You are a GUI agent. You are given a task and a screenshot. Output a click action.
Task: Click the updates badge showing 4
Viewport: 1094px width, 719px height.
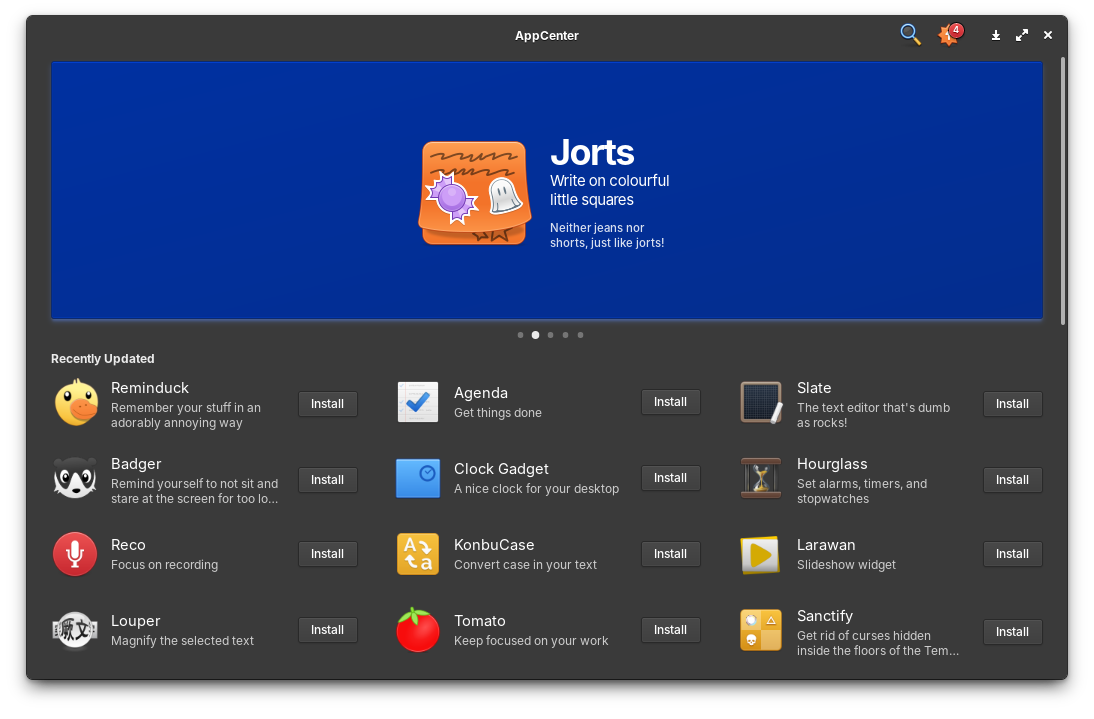click(x=948, y=34)
